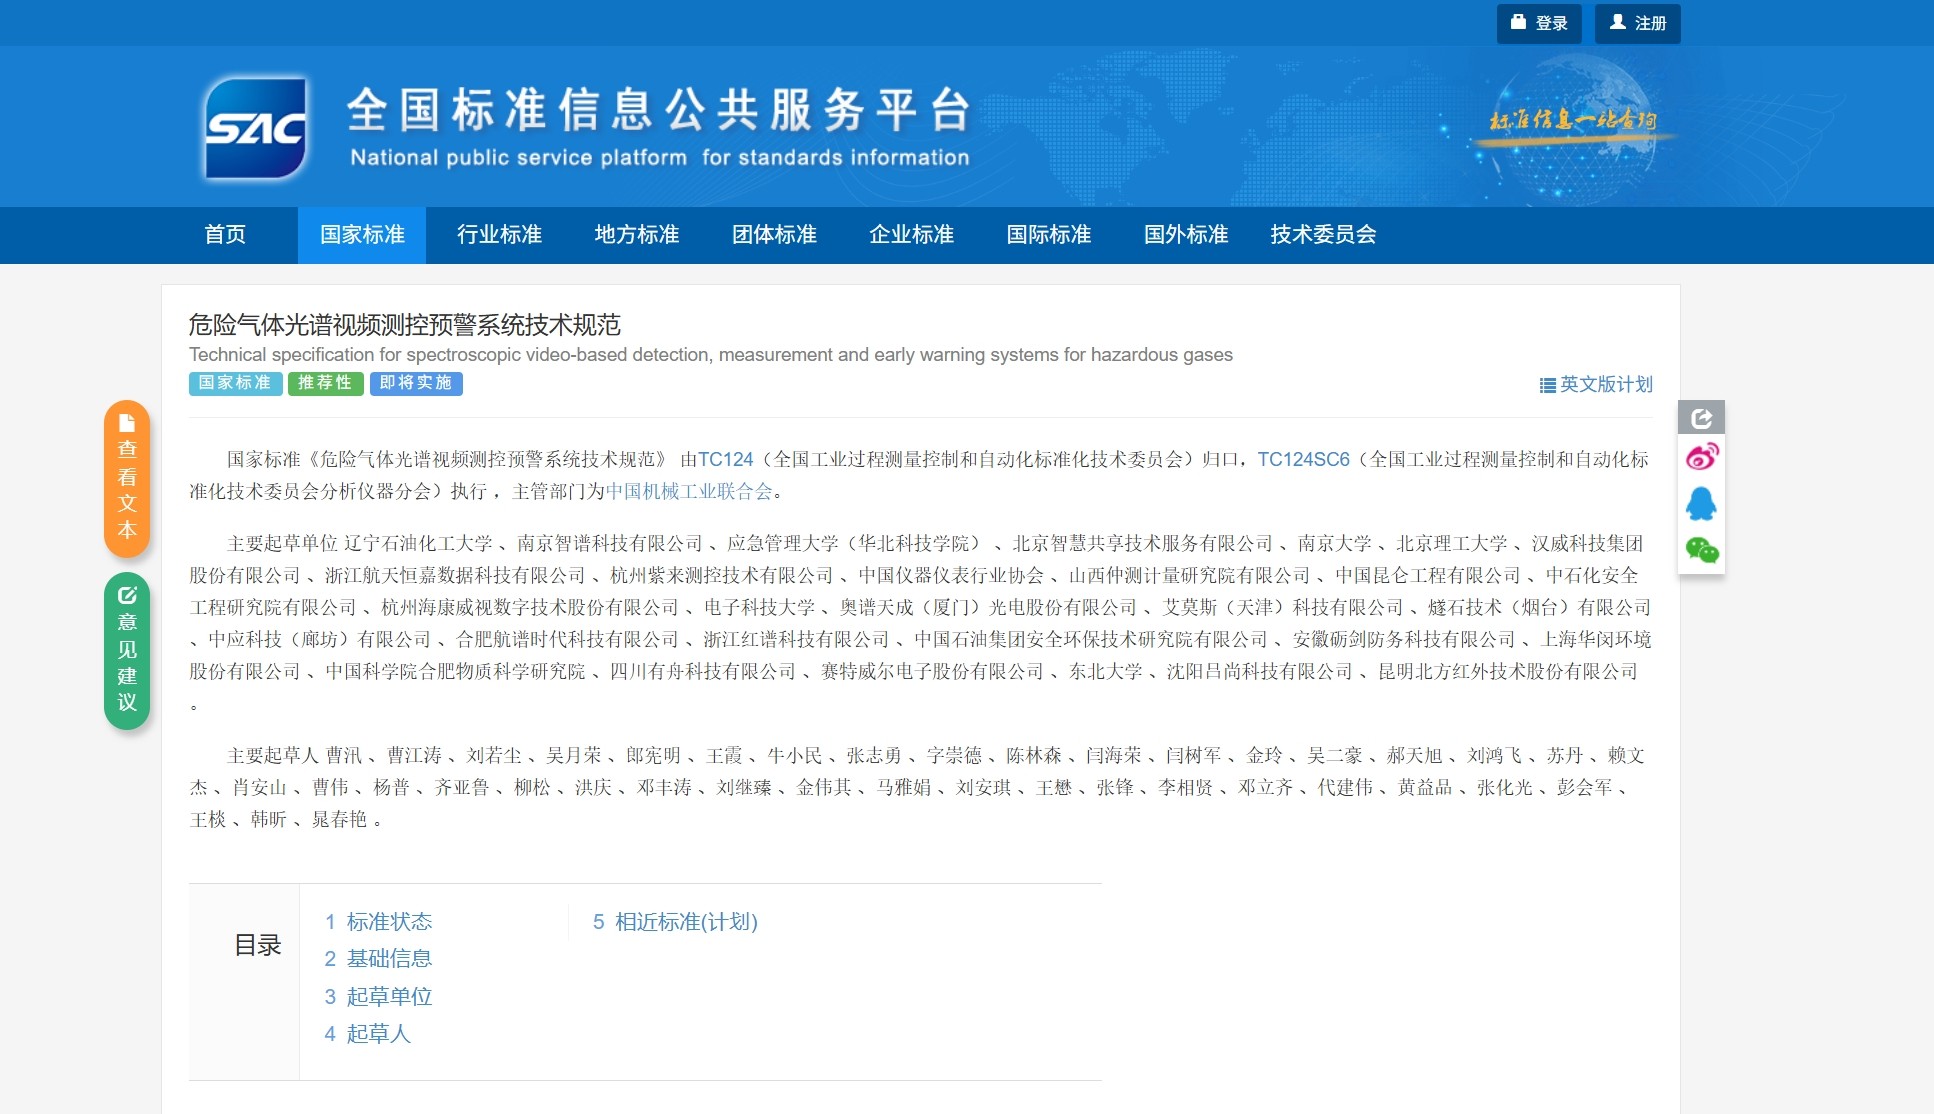Go to 首页 nav item
This screenshot has height=1114, width=1934.
tap(225, 235)
